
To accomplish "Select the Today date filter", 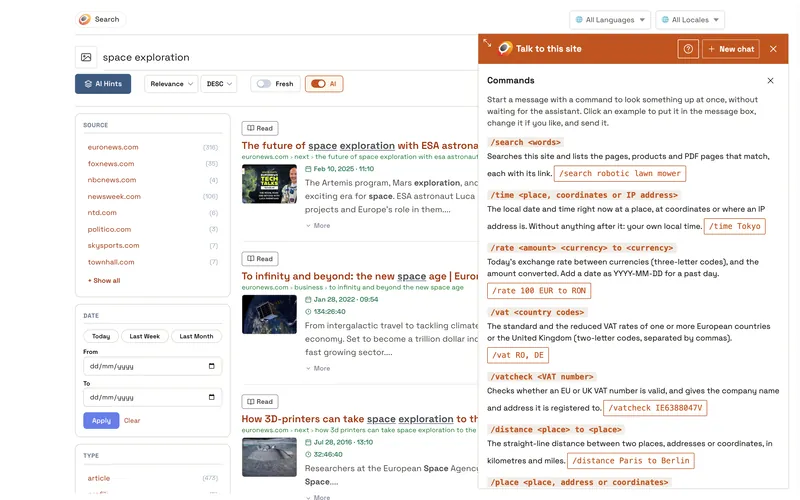I will [x=101, y=336].
